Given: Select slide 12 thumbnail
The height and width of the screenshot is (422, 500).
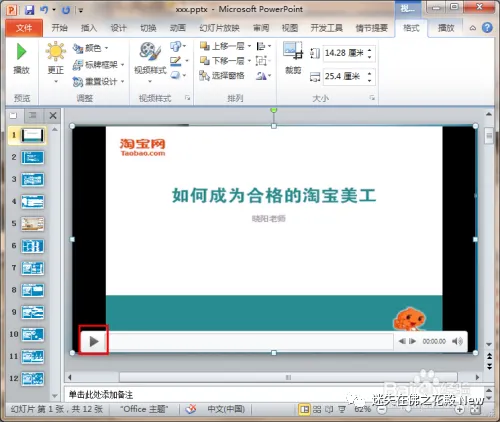Looking at the screenshot, I should [32, 378].
